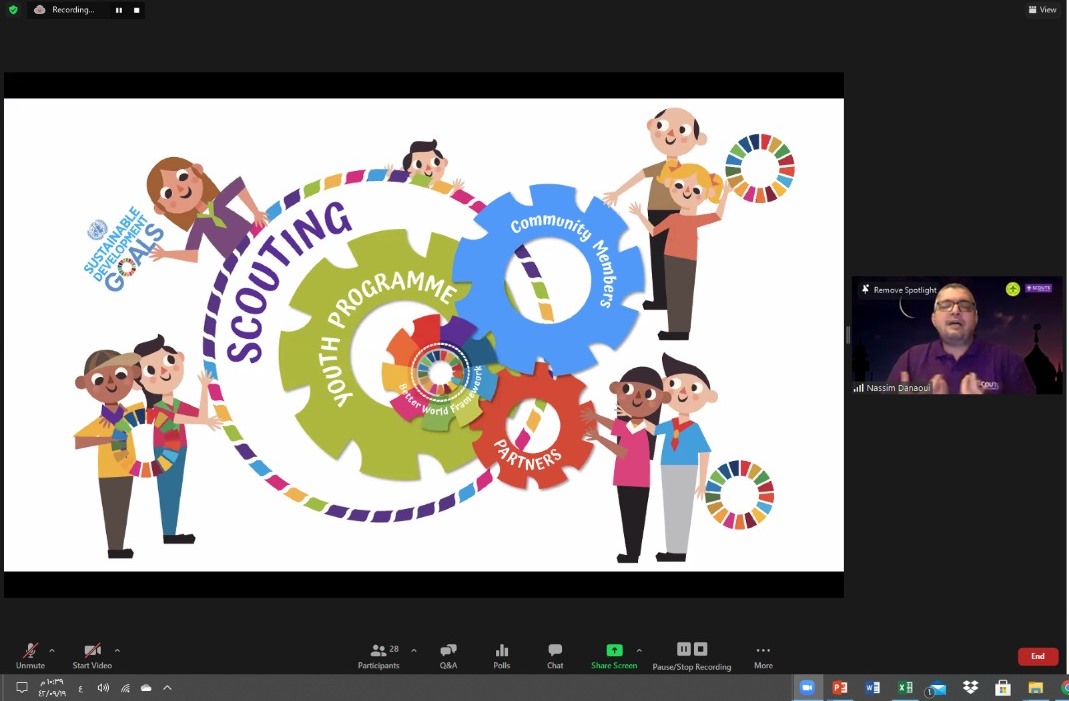Stop the recording from the top recording bar
This screenshot has height=701, width=1069.
pyautogui.click(x=137, y=10)
